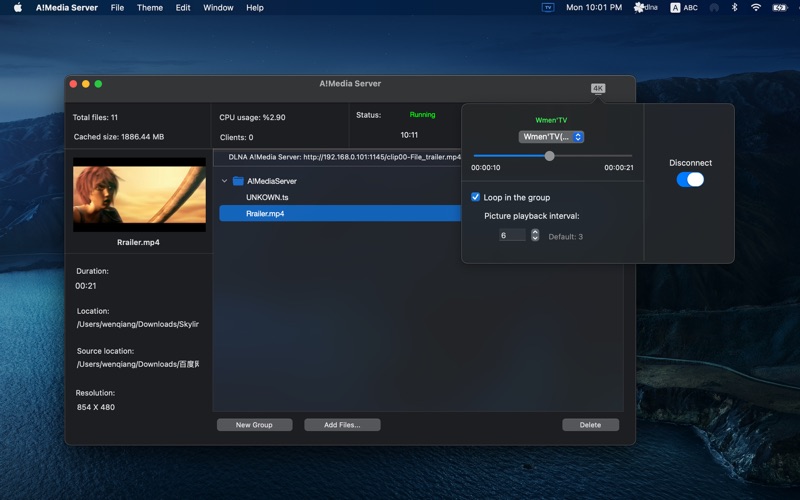This screenshot has height=500, width=800.
Task: Click the A!MediaServer folder icon
Action: (x=238, y=181)
